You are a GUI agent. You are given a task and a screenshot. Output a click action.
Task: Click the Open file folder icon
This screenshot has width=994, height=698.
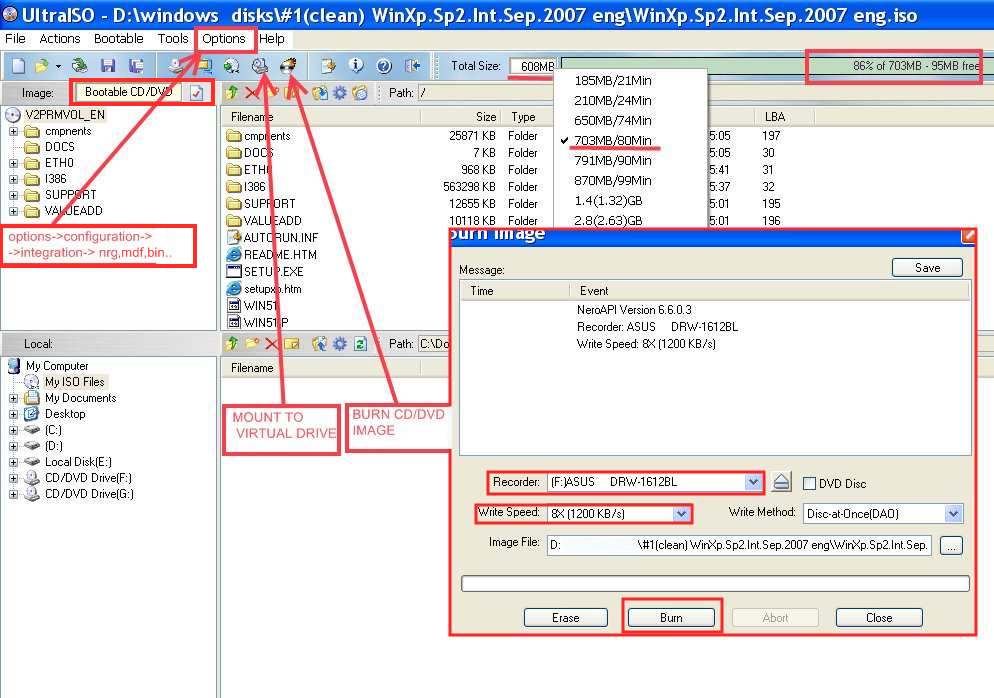coord(42,66)
